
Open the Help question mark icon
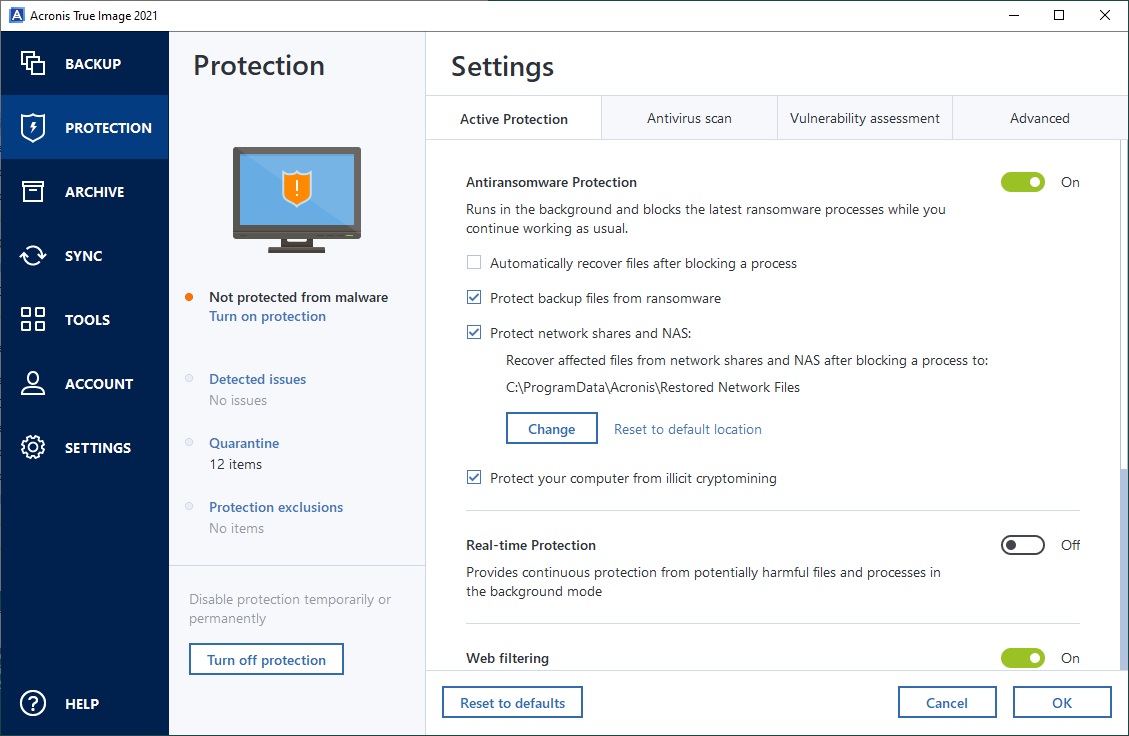tap(33, 704)
